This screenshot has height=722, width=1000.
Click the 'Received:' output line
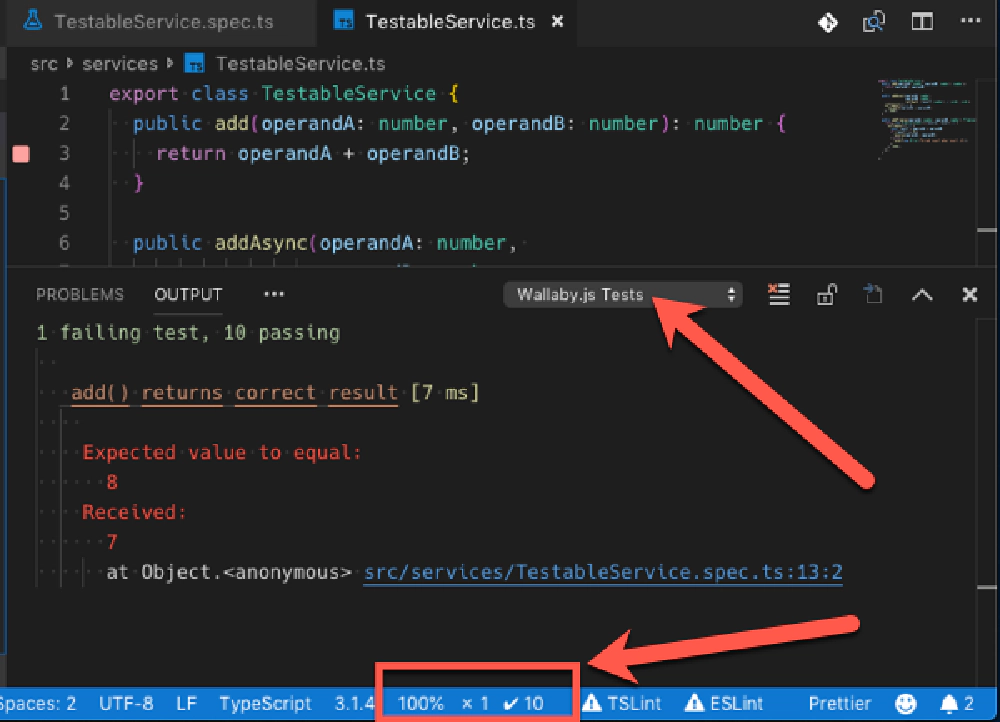coord(134,512)
